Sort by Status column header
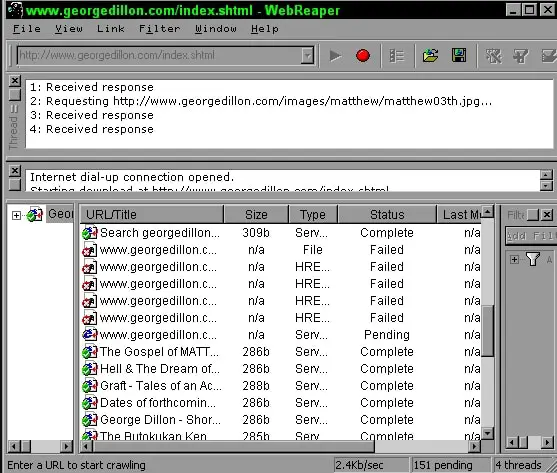The height and width of the screenshot is (473, 557). point(387,214)
